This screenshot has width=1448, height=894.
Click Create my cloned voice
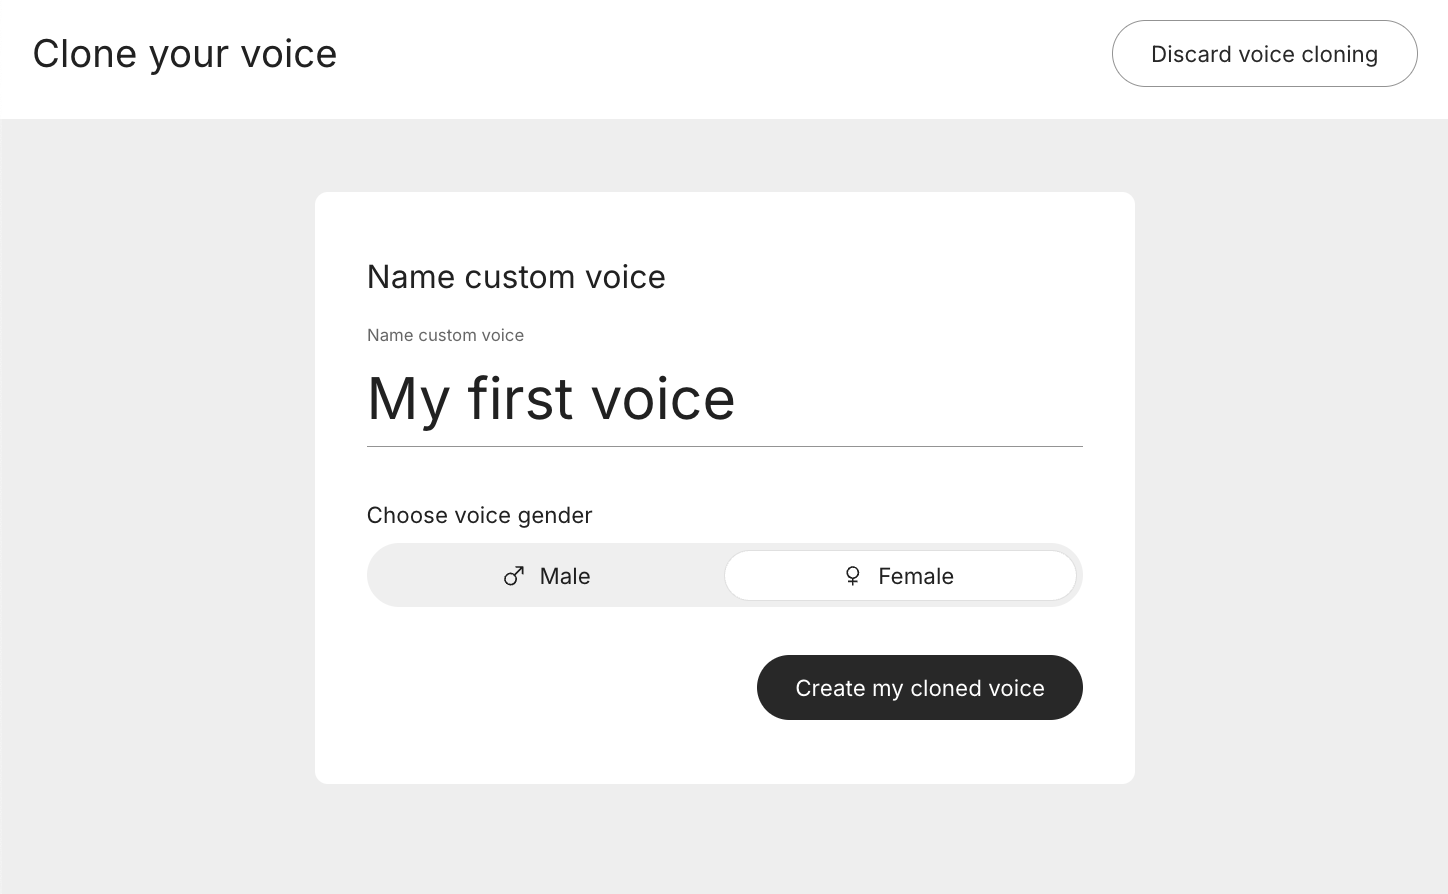pyautogui.click(x=920, y=688)
